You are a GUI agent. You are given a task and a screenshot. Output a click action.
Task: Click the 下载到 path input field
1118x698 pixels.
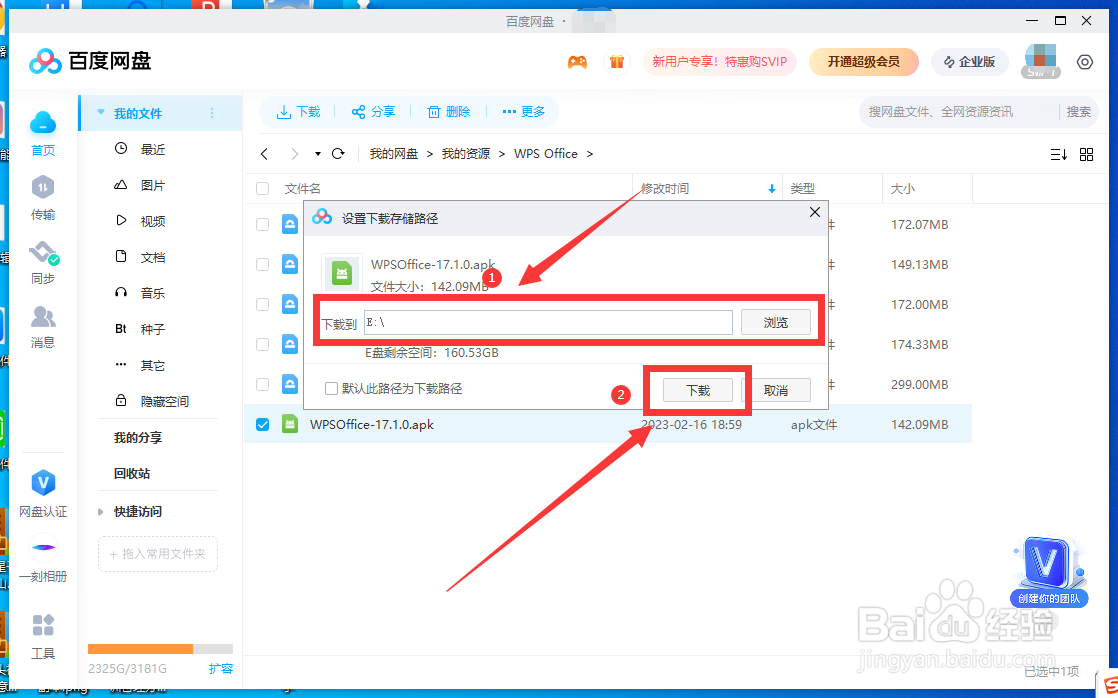coord(548,322)
